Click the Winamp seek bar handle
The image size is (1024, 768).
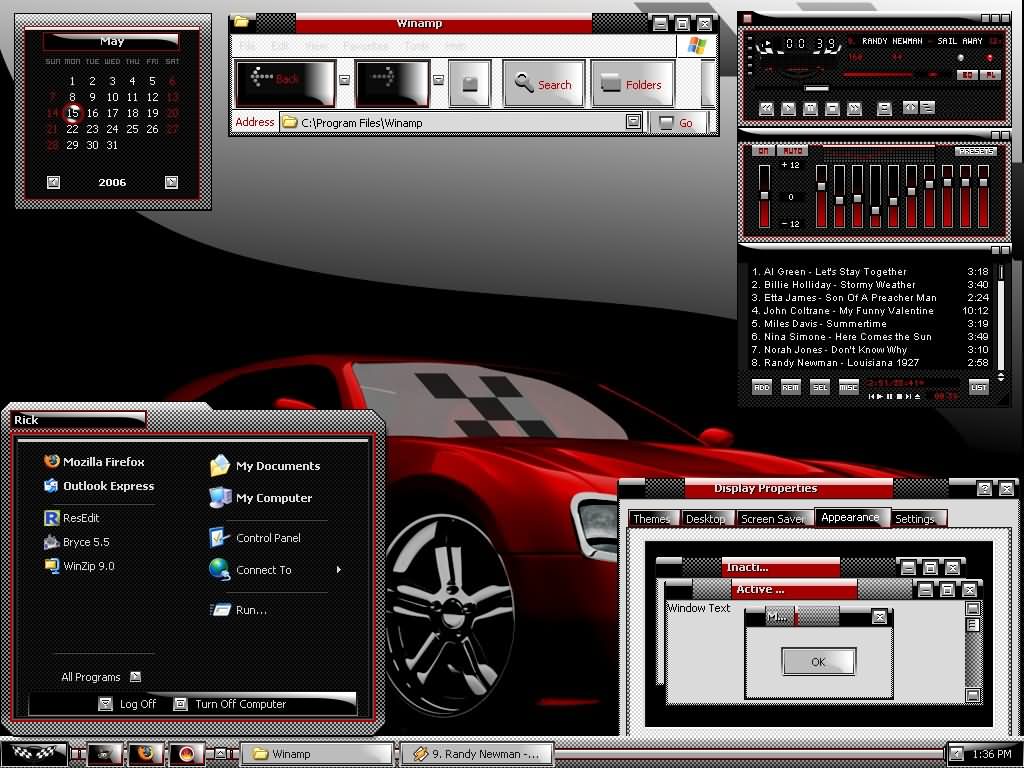pyautogui.click(x=816, y=88)
